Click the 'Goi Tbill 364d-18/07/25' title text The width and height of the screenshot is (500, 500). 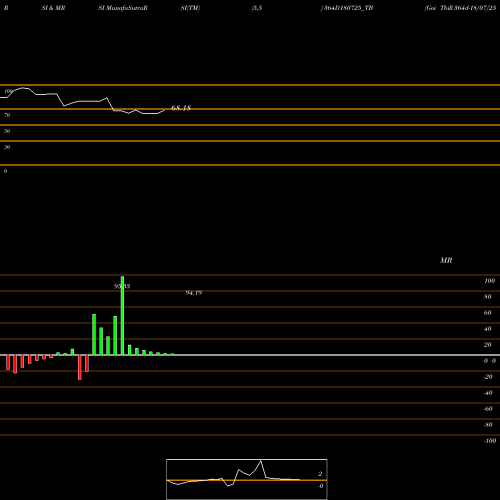[x=460, y=8]
